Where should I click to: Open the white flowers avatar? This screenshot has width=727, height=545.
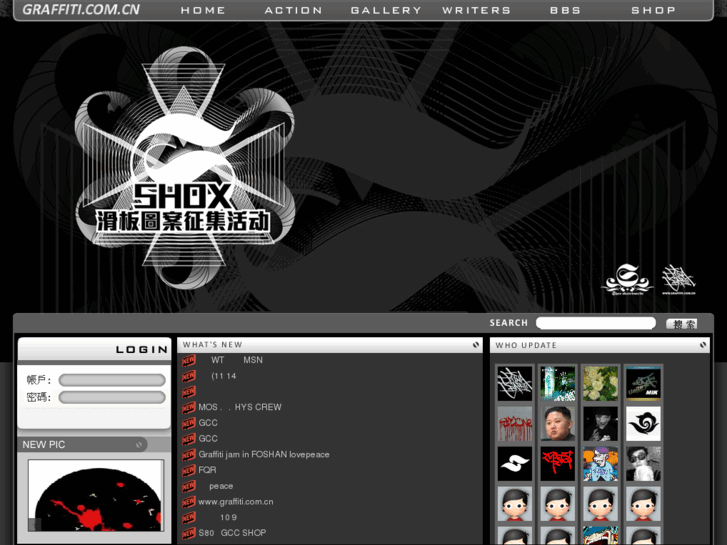click(600, 383)
